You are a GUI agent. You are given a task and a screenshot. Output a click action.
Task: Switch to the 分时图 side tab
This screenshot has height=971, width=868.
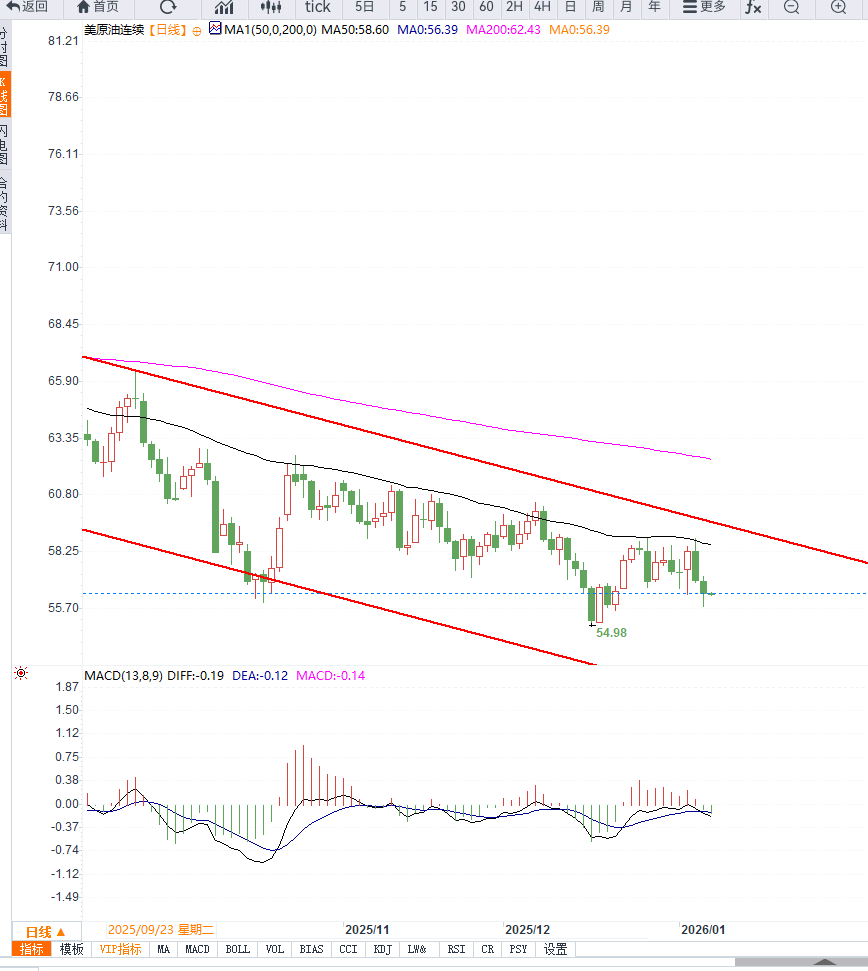pyautogui.click(x=4, y=47)
